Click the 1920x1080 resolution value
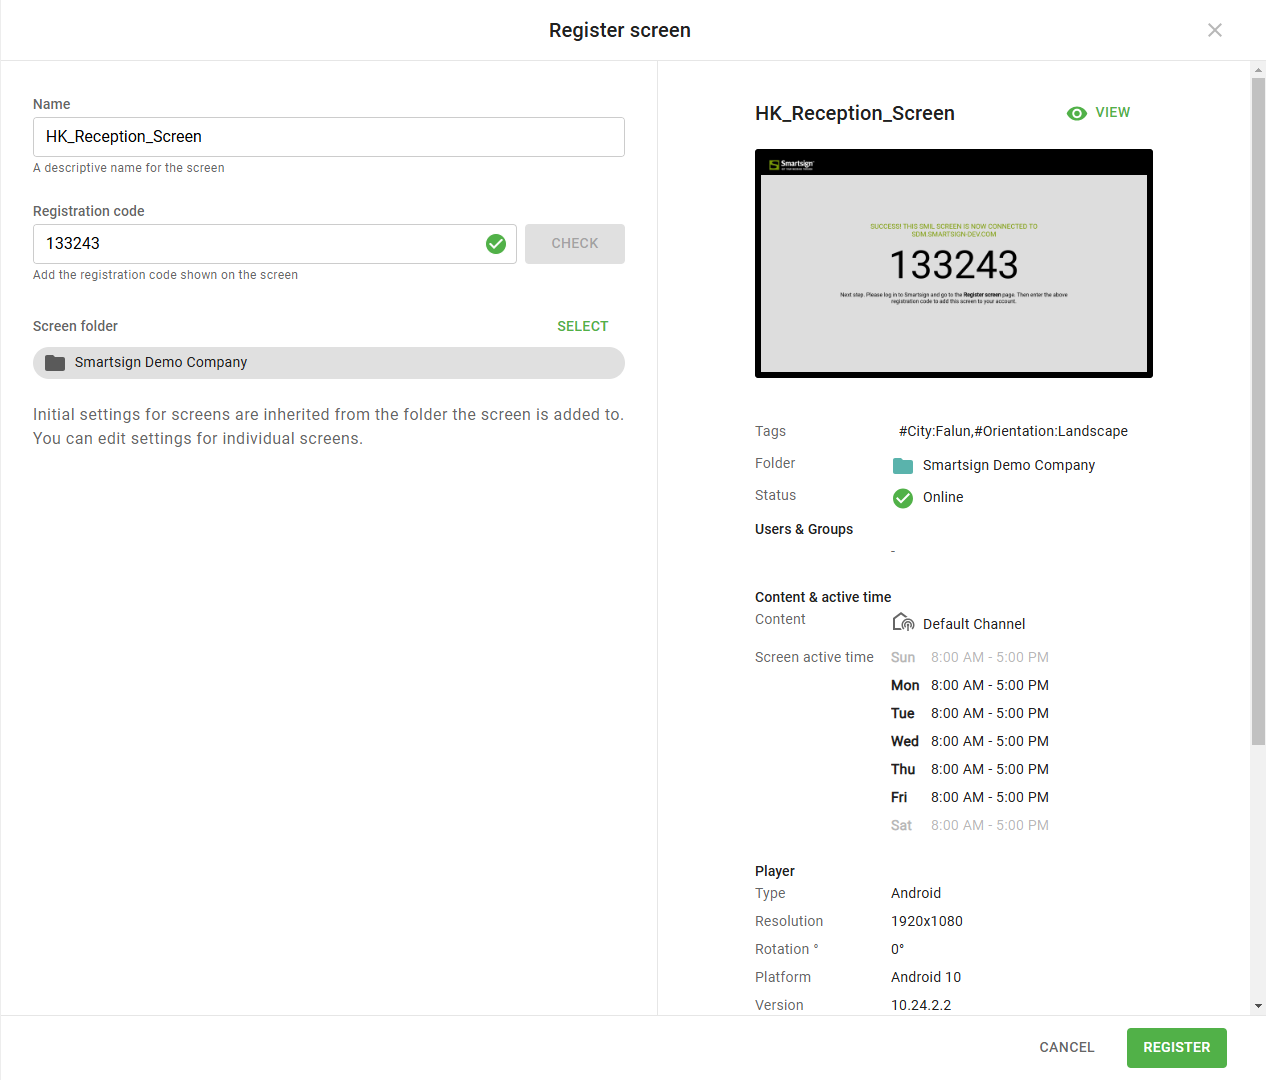The width and height of the screenshot is (1266, 1080). pyautogui.click(x=927, y=921)
